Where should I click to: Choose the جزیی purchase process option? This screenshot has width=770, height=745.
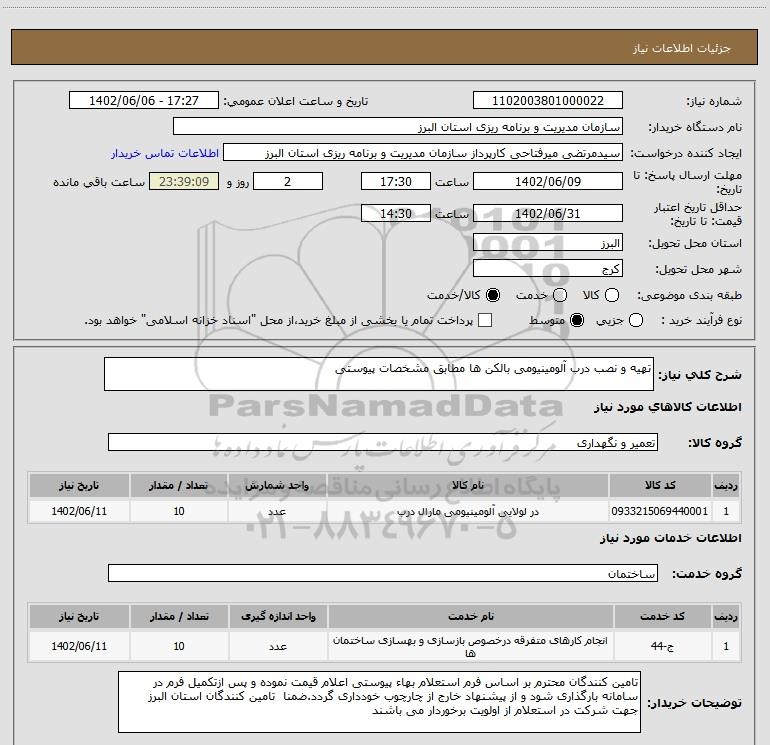coord(636,321)
